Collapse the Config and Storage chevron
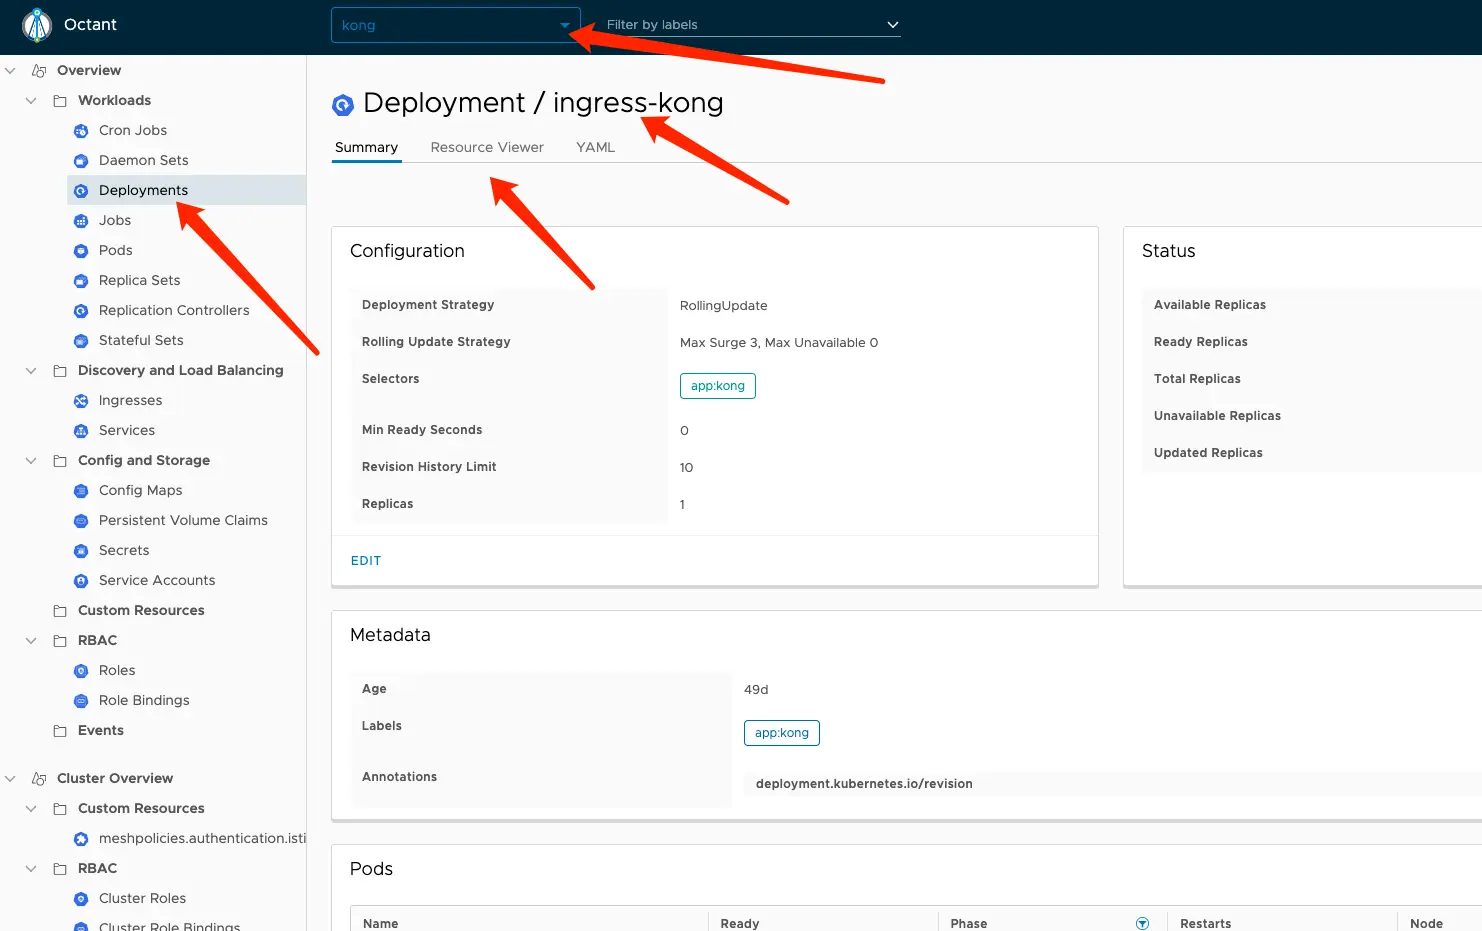The image size is (1482, 931). coord(31,461)
